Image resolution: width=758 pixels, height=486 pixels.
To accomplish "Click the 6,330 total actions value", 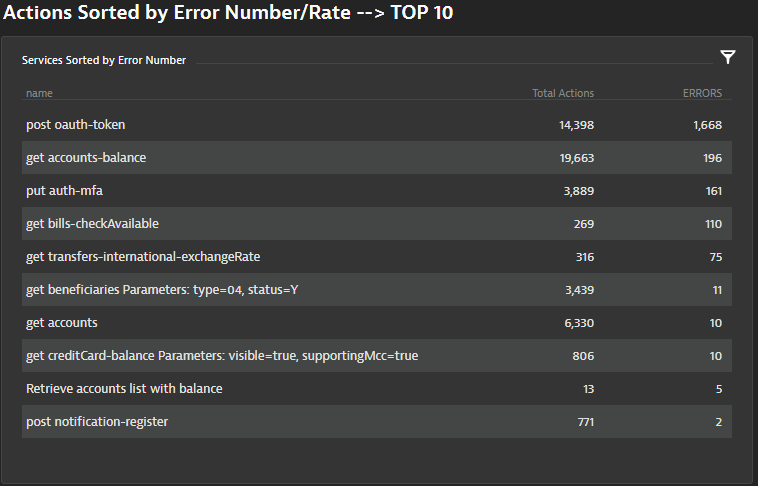I will pyautogui.click(x=579, y=323).
